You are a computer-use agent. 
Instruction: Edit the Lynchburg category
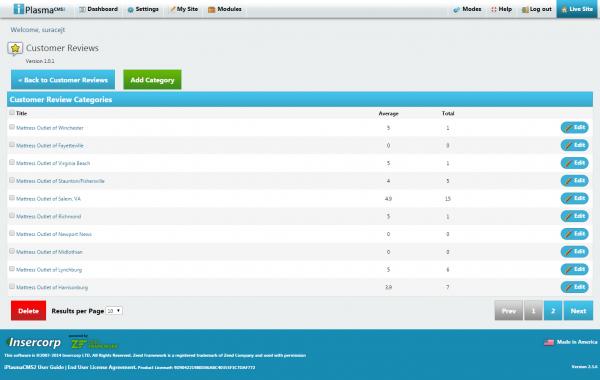click(574, 269)
